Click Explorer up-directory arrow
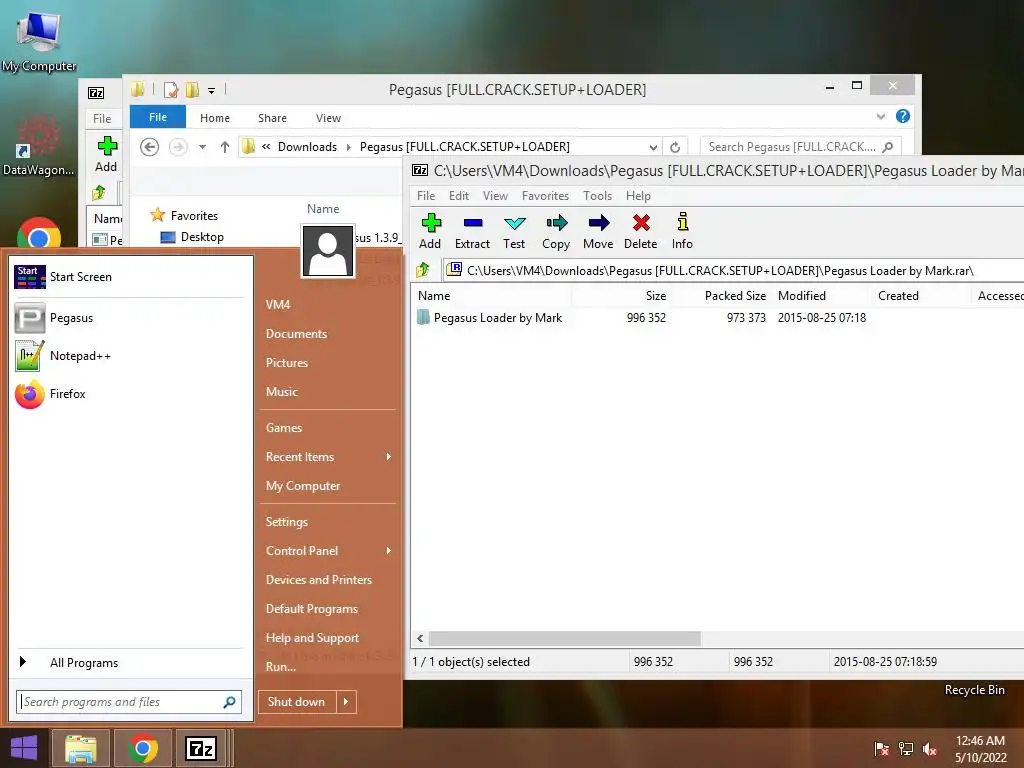 (225, 147)
